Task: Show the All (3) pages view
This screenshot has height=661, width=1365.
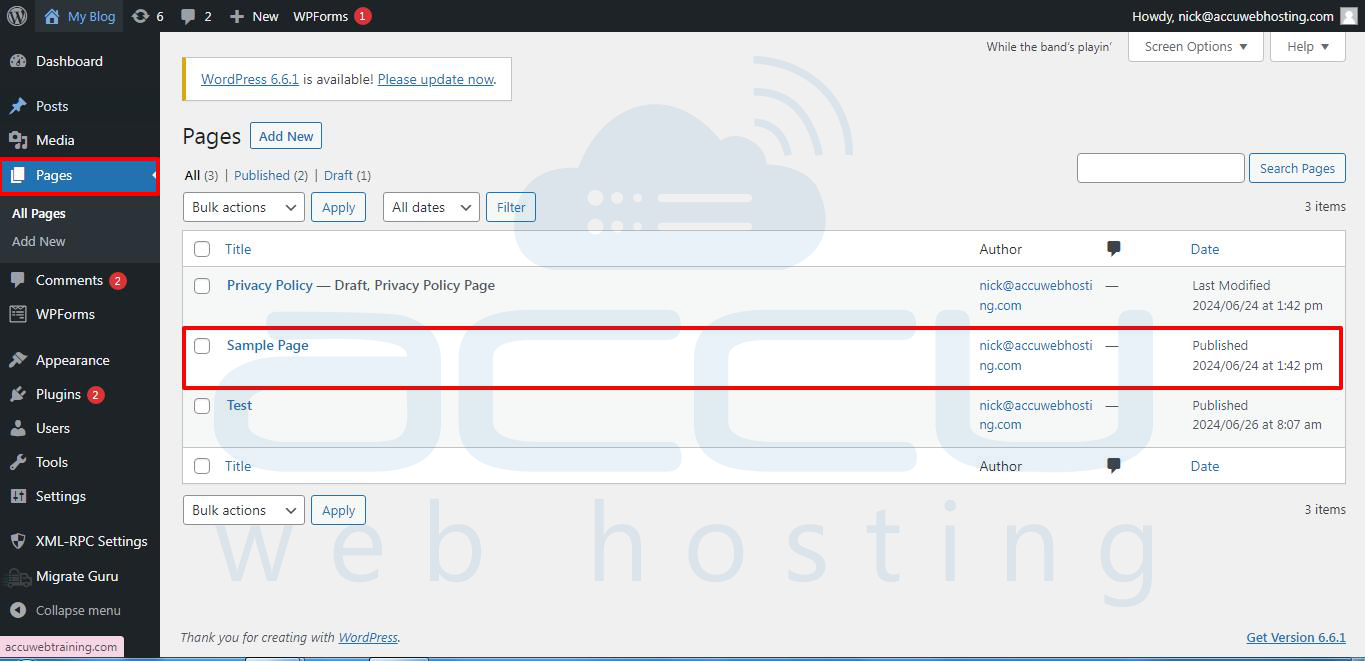Action: point(201,175)
